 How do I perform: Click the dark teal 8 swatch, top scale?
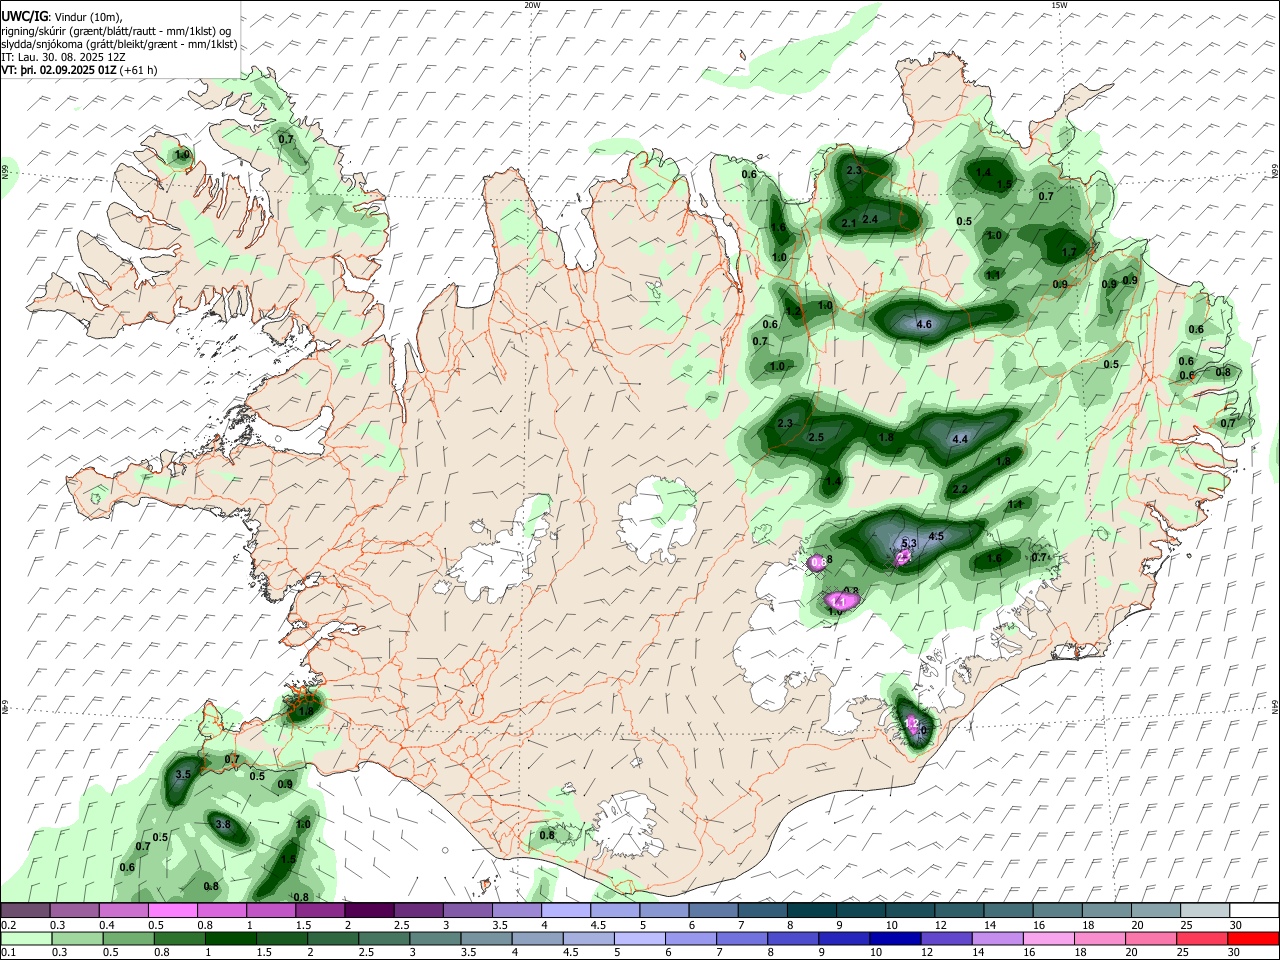point(811,910)
